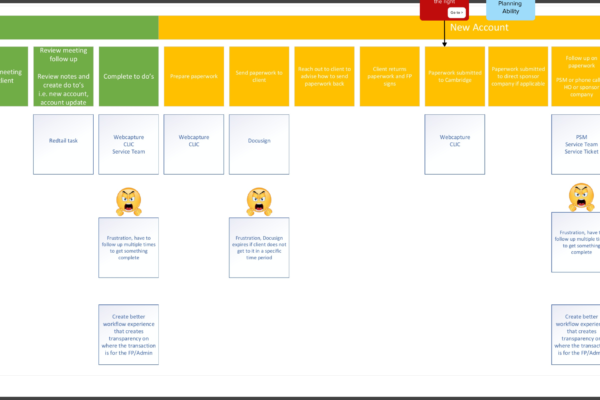600x400 pixels.
Task: Click 'Webcapture CLIC' box under Prepare paperwork
Action: click(194, 144)
